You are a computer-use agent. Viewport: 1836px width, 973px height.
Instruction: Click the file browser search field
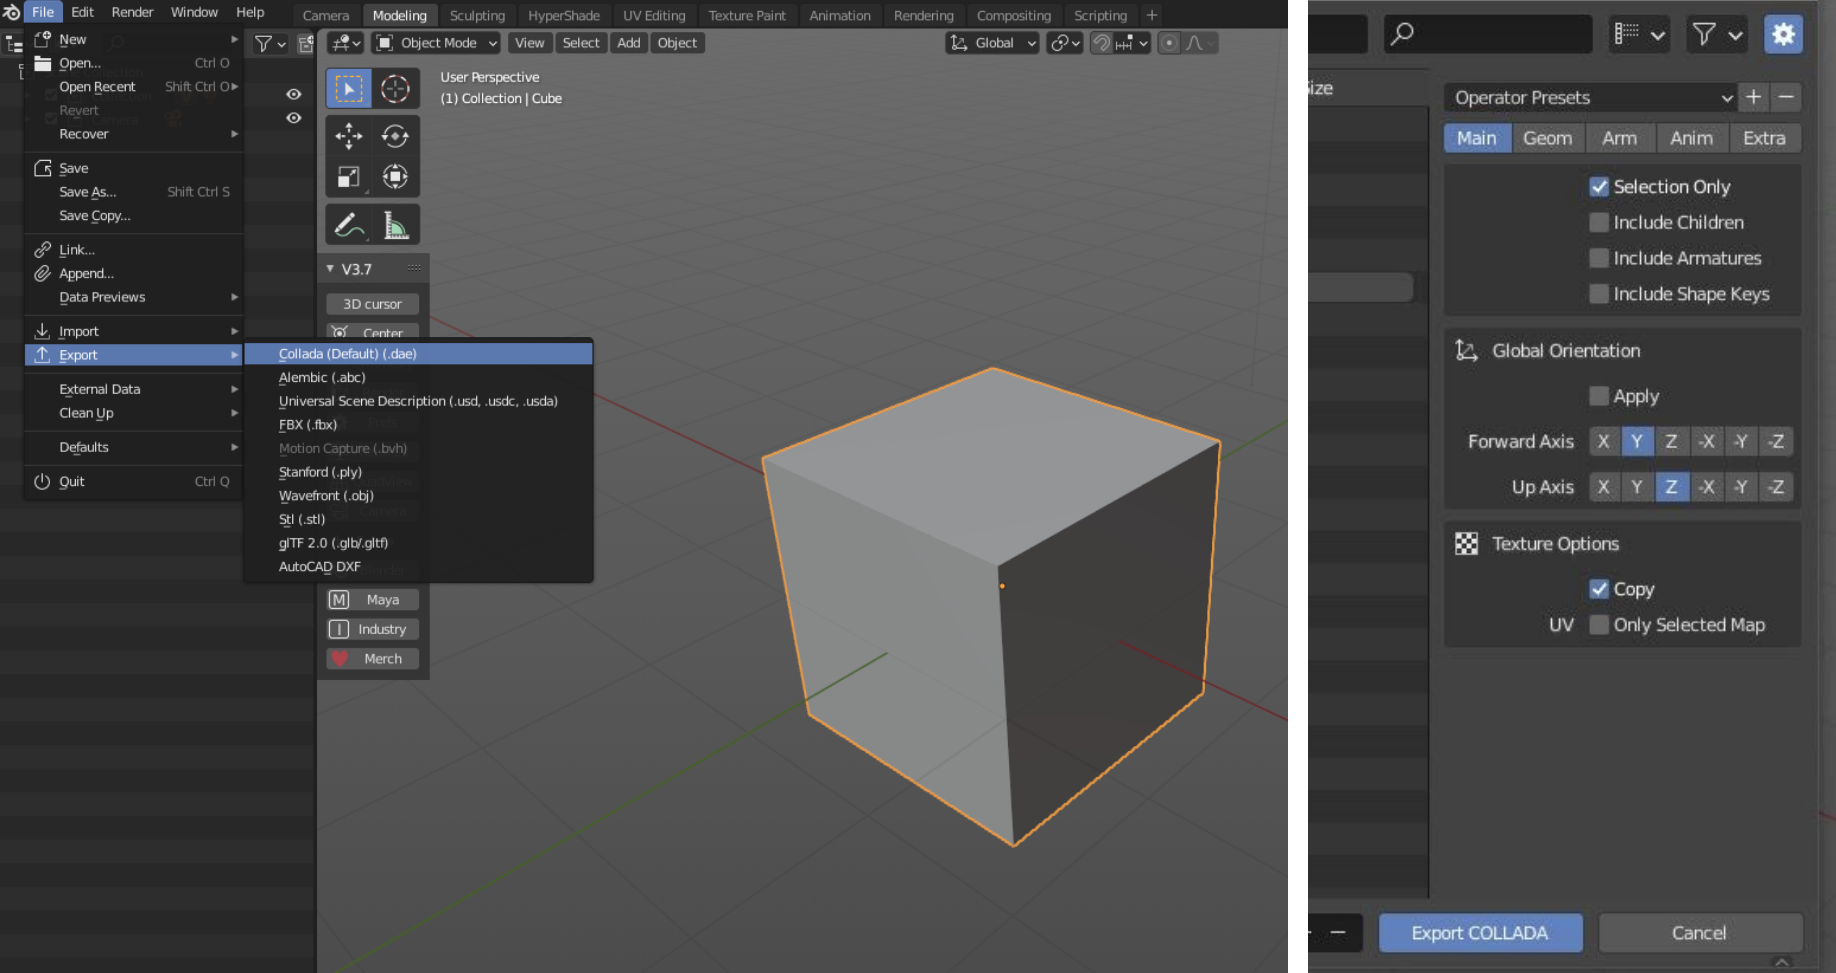point(1488,34)
